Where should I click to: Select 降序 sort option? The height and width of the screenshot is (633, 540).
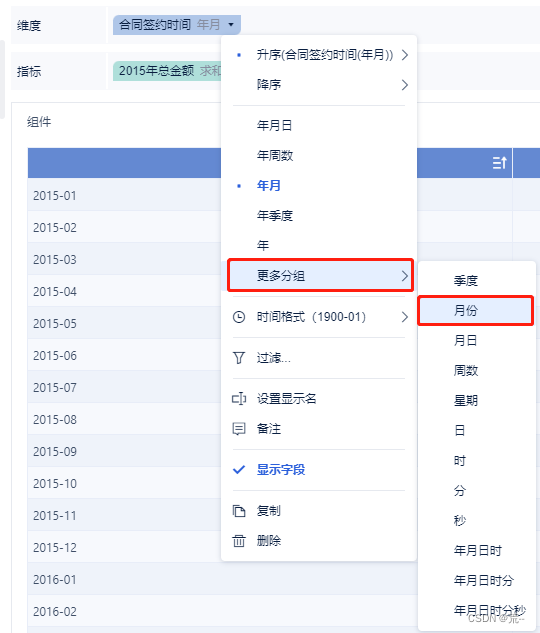tap(319, 85)
